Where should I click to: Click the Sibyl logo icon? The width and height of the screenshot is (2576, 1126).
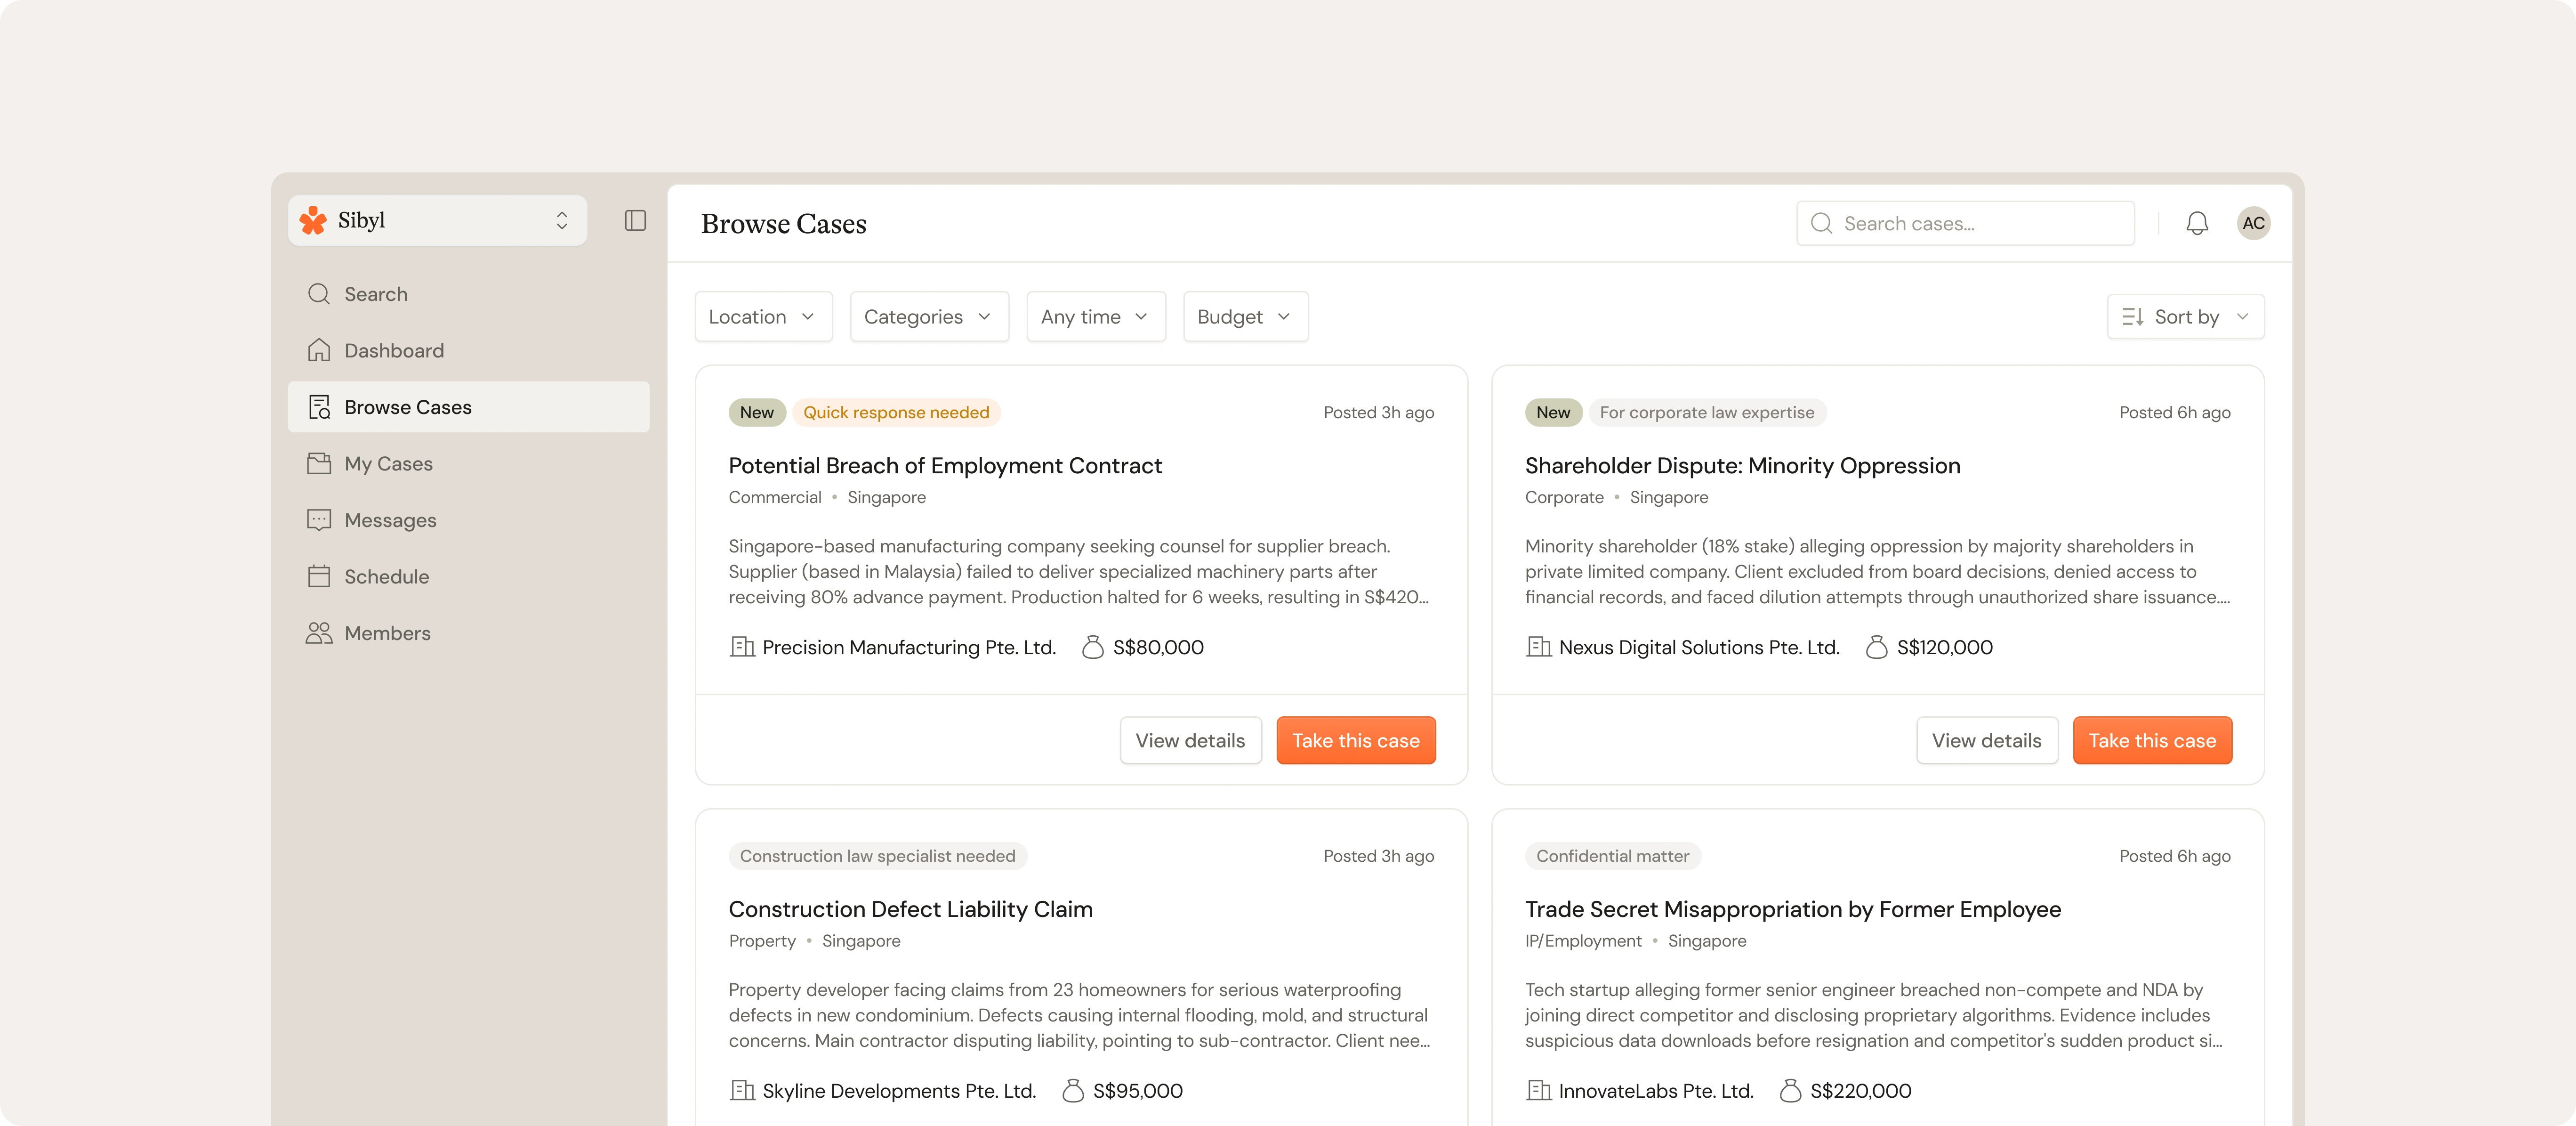(x=314, y=220)
